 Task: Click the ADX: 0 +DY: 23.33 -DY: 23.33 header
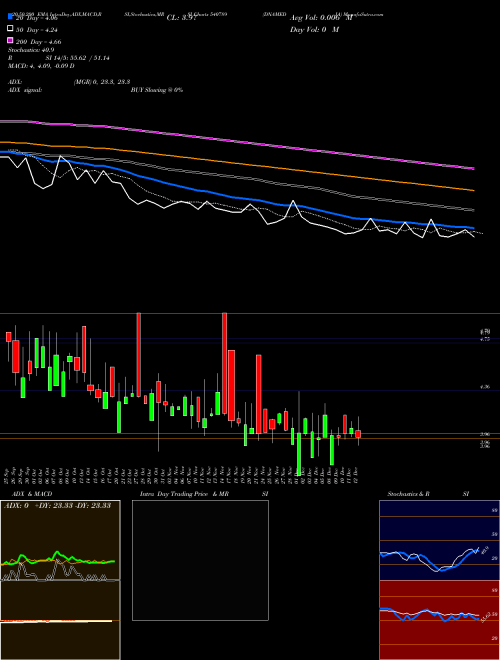pos(57,505)
